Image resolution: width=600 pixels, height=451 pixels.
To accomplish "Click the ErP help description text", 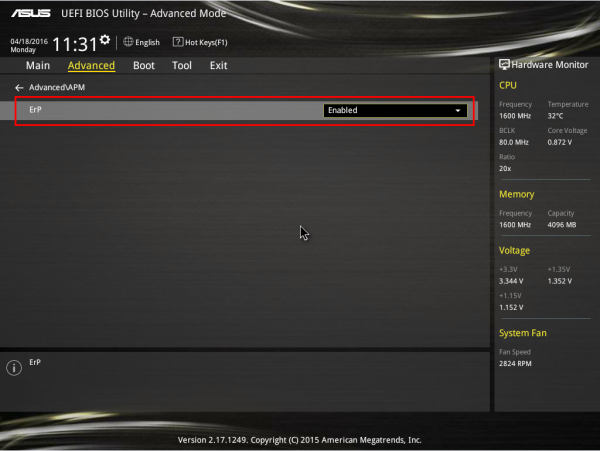I will click(35, 362).
